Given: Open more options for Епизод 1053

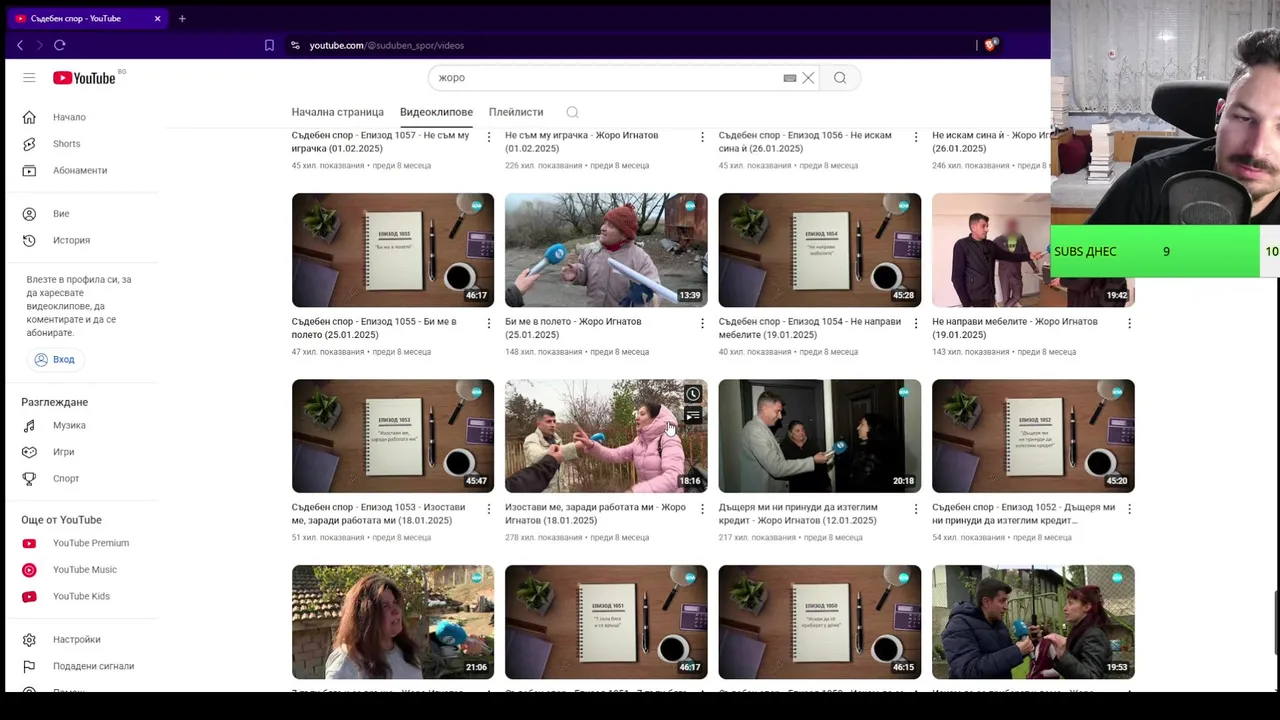Looking at the screenshot, I should pyautogui.click(x=488, y=509).
